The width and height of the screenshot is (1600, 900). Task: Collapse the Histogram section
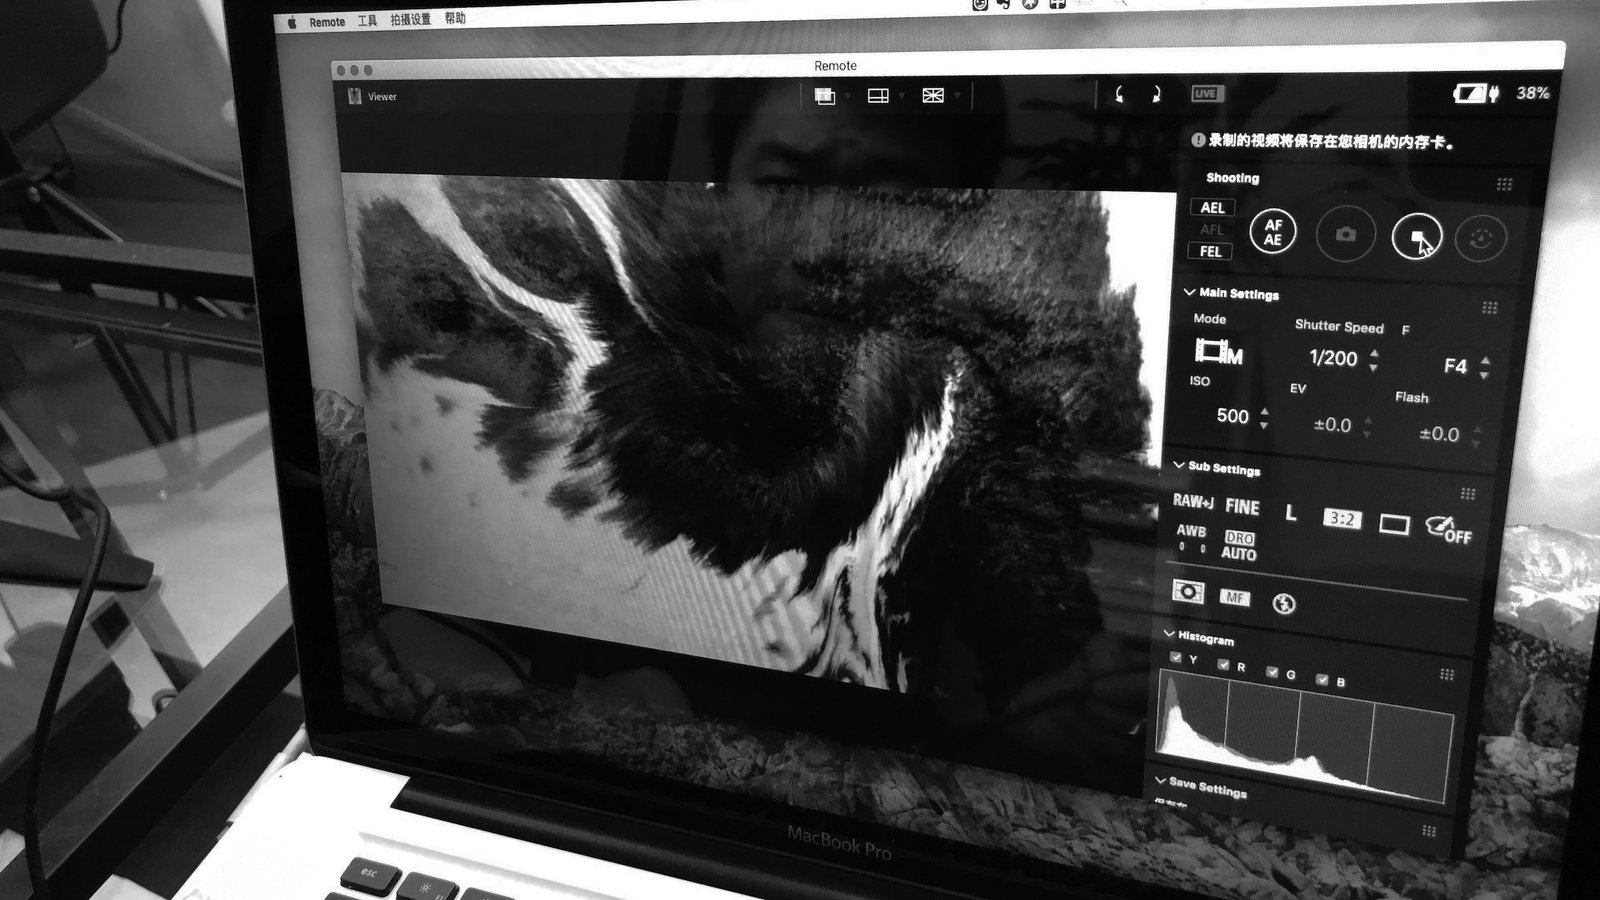[x=1169, y=634]
